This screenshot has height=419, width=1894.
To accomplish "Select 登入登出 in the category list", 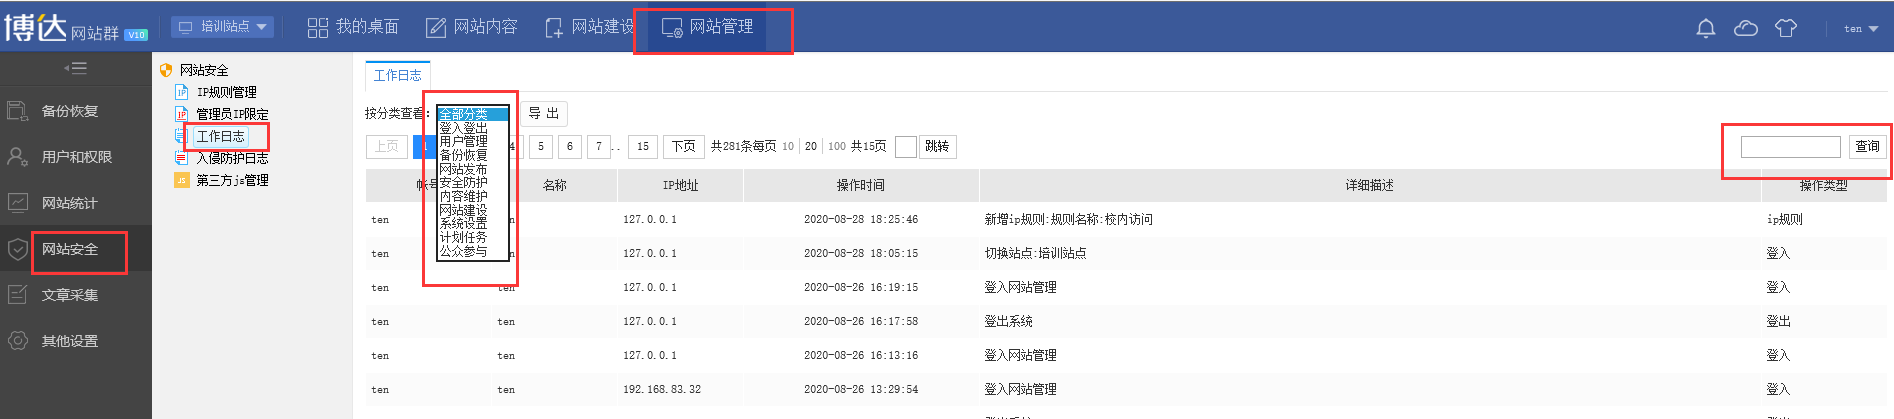I will pos(463,128).
